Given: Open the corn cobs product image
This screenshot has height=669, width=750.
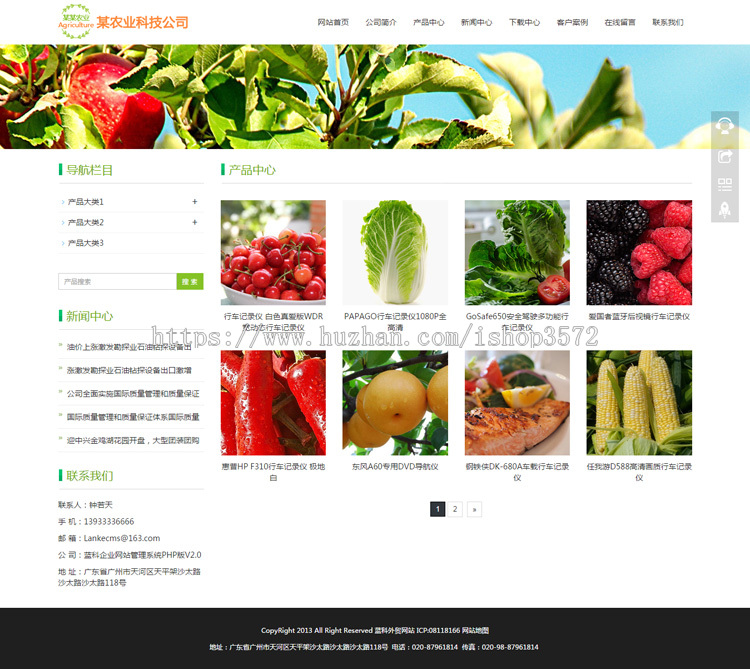Looking at the screenshot, I should tap(639, 403).
